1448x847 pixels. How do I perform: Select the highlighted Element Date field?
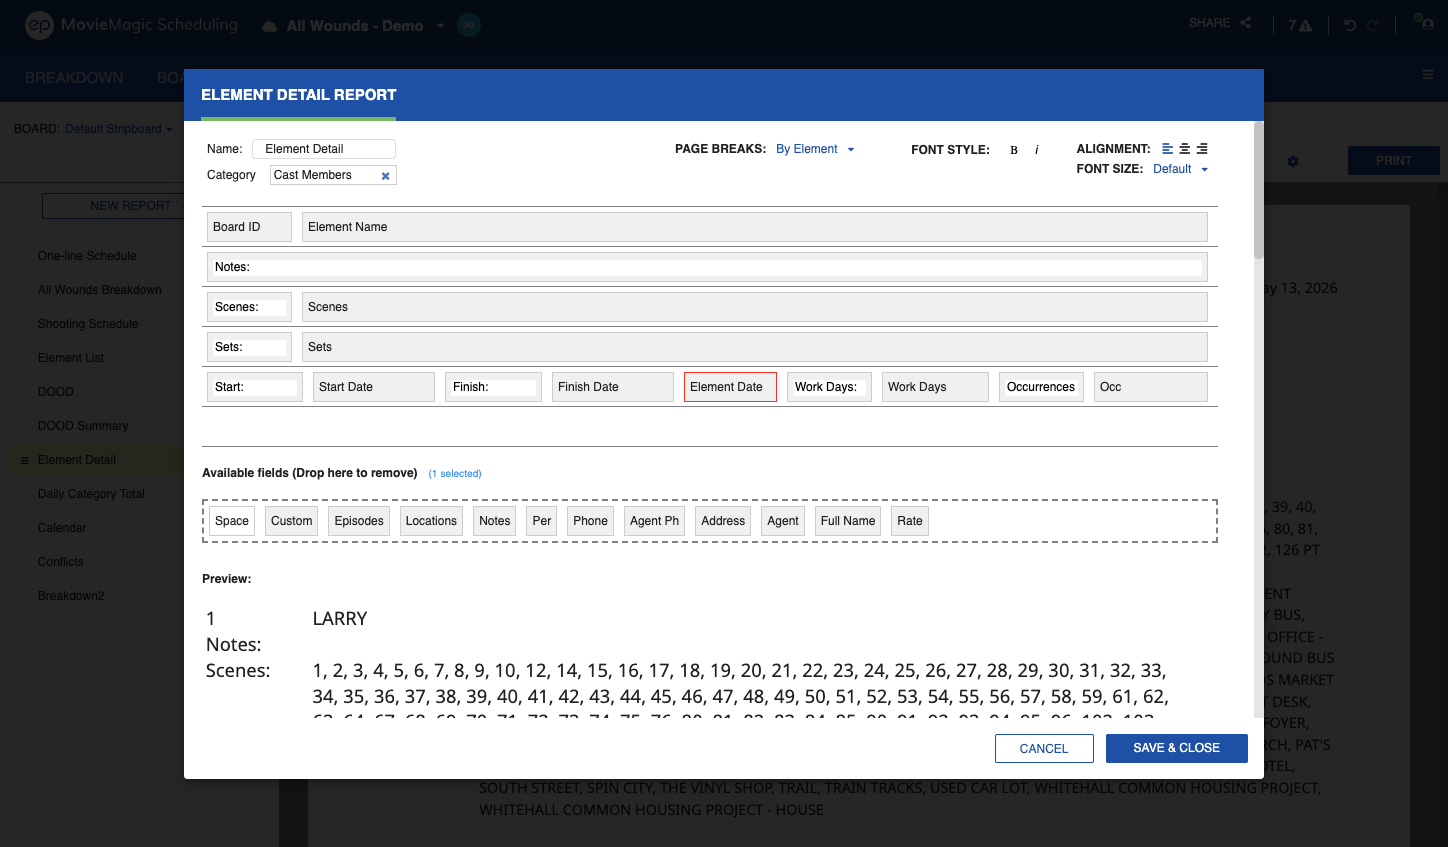tap(730, 387)
